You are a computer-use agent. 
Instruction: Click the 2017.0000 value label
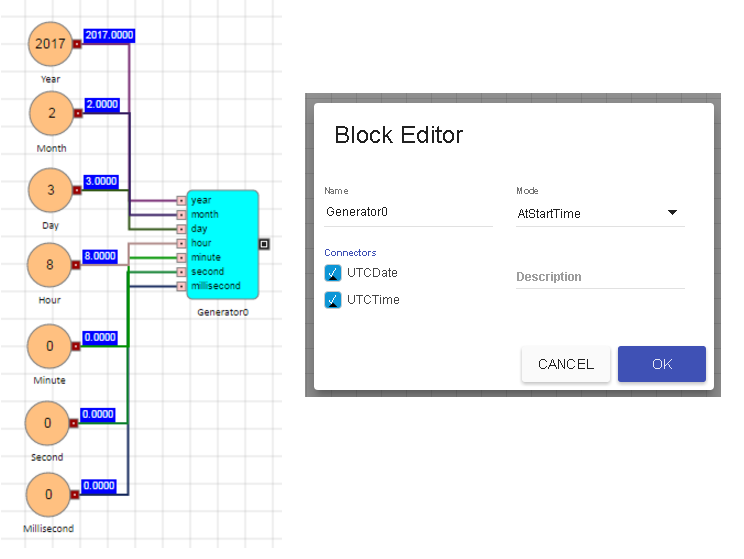click(x=109, y=35)
